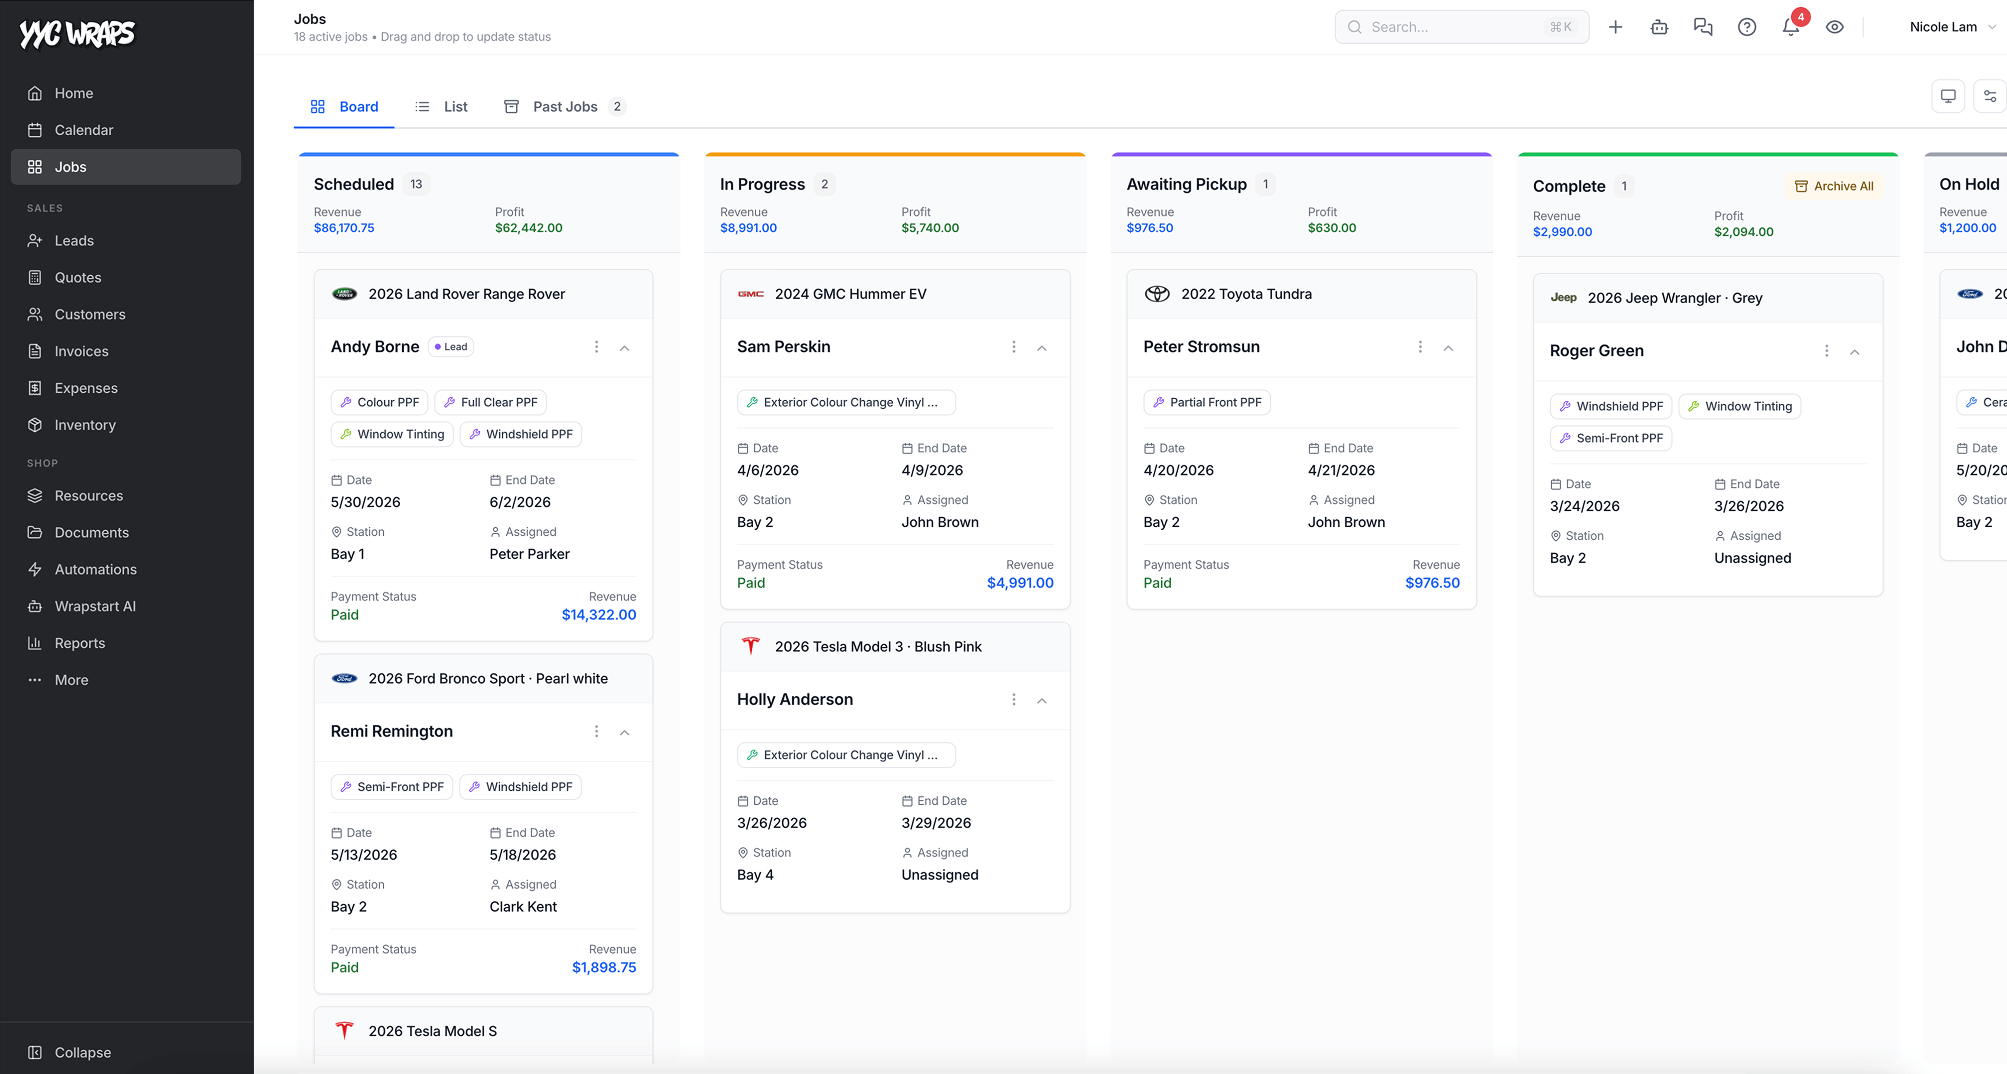Click the Documents folder icon
Screen dimensions: 2007x1074
point(35,533)
